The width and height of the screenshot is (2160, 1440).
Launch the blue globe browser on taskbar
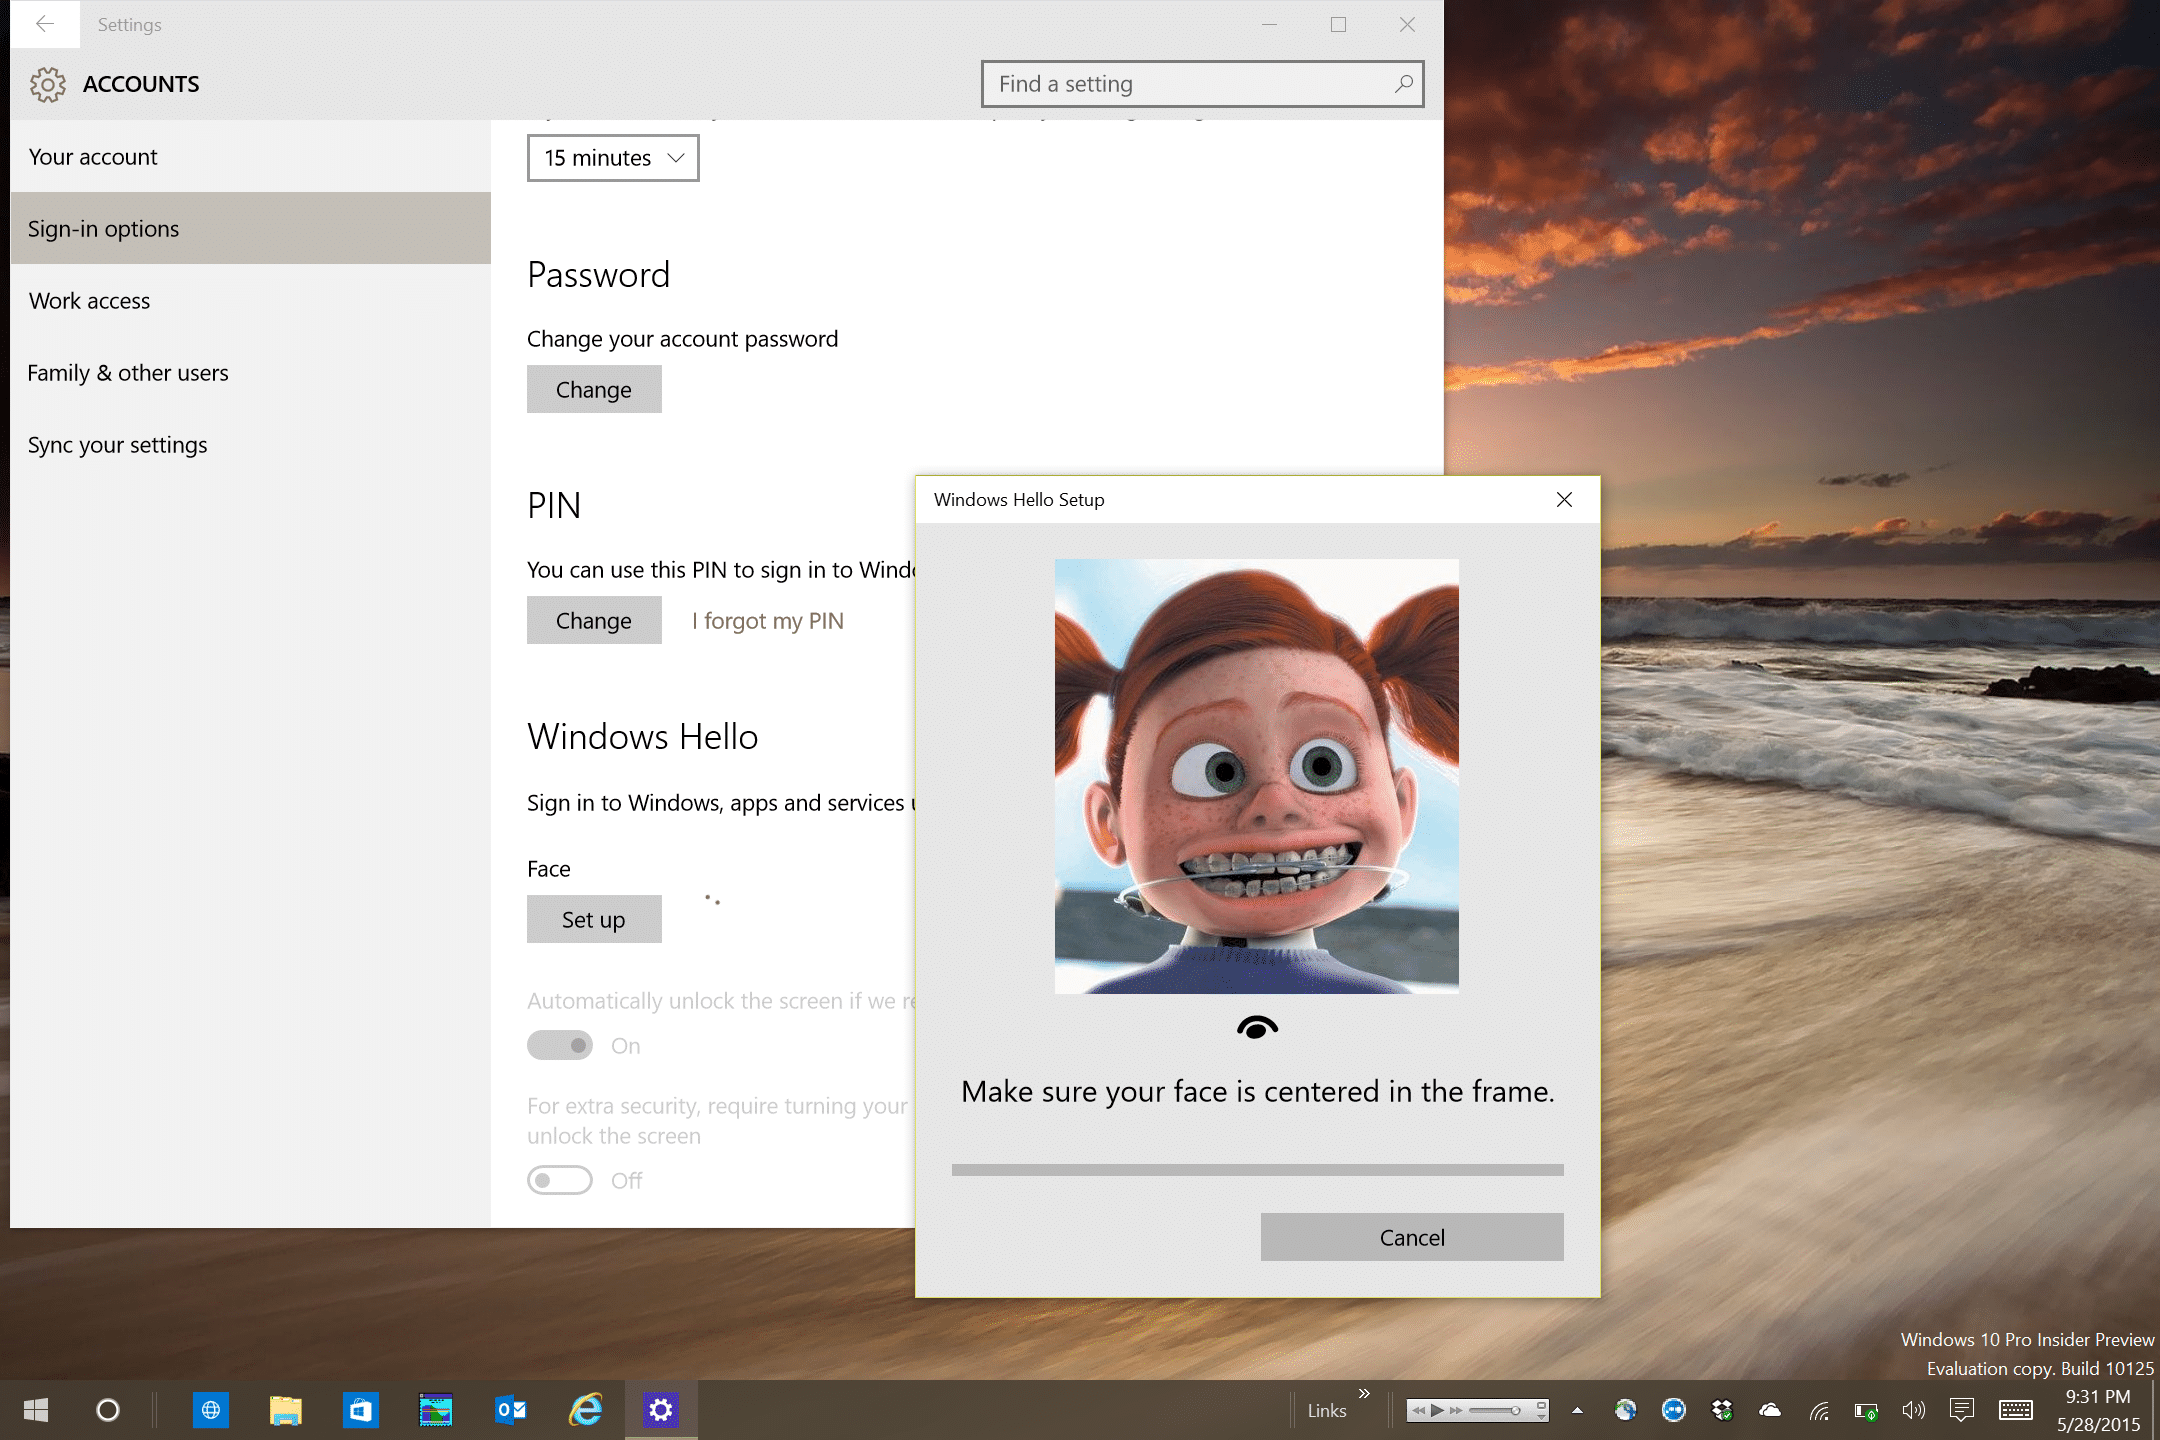[211, 1410]
